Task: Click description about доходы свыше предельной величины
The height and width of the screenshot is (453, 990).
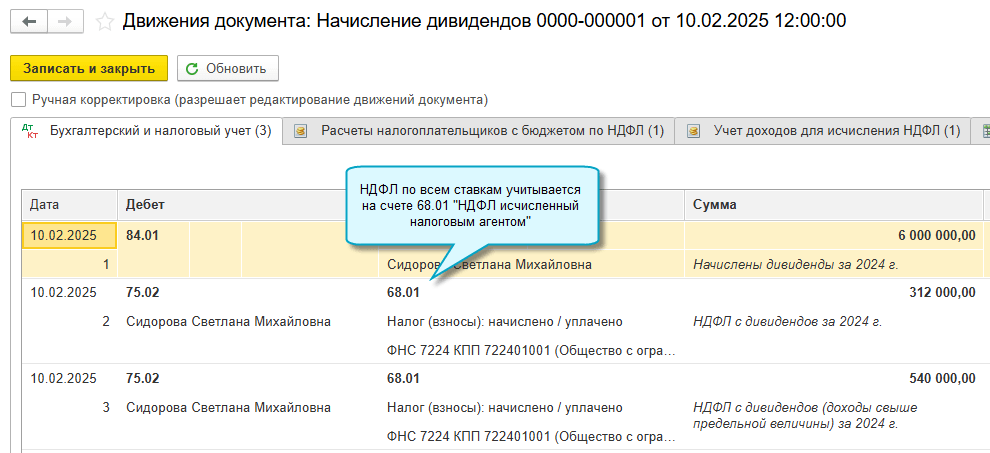Action: click(805, 415)
